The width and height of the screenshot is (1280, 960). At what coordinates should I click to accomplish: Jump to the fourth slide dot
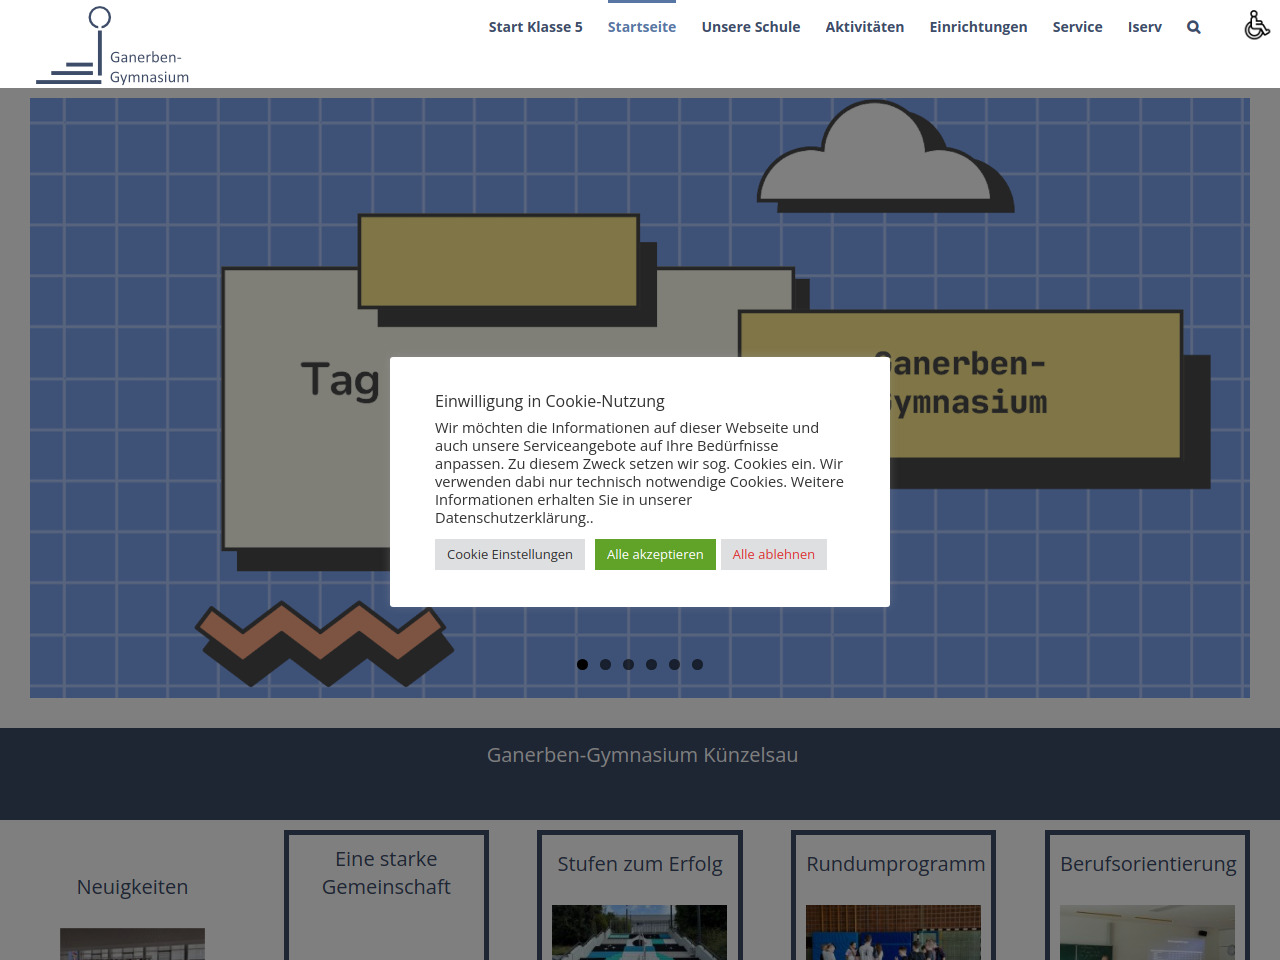point(651,664)
